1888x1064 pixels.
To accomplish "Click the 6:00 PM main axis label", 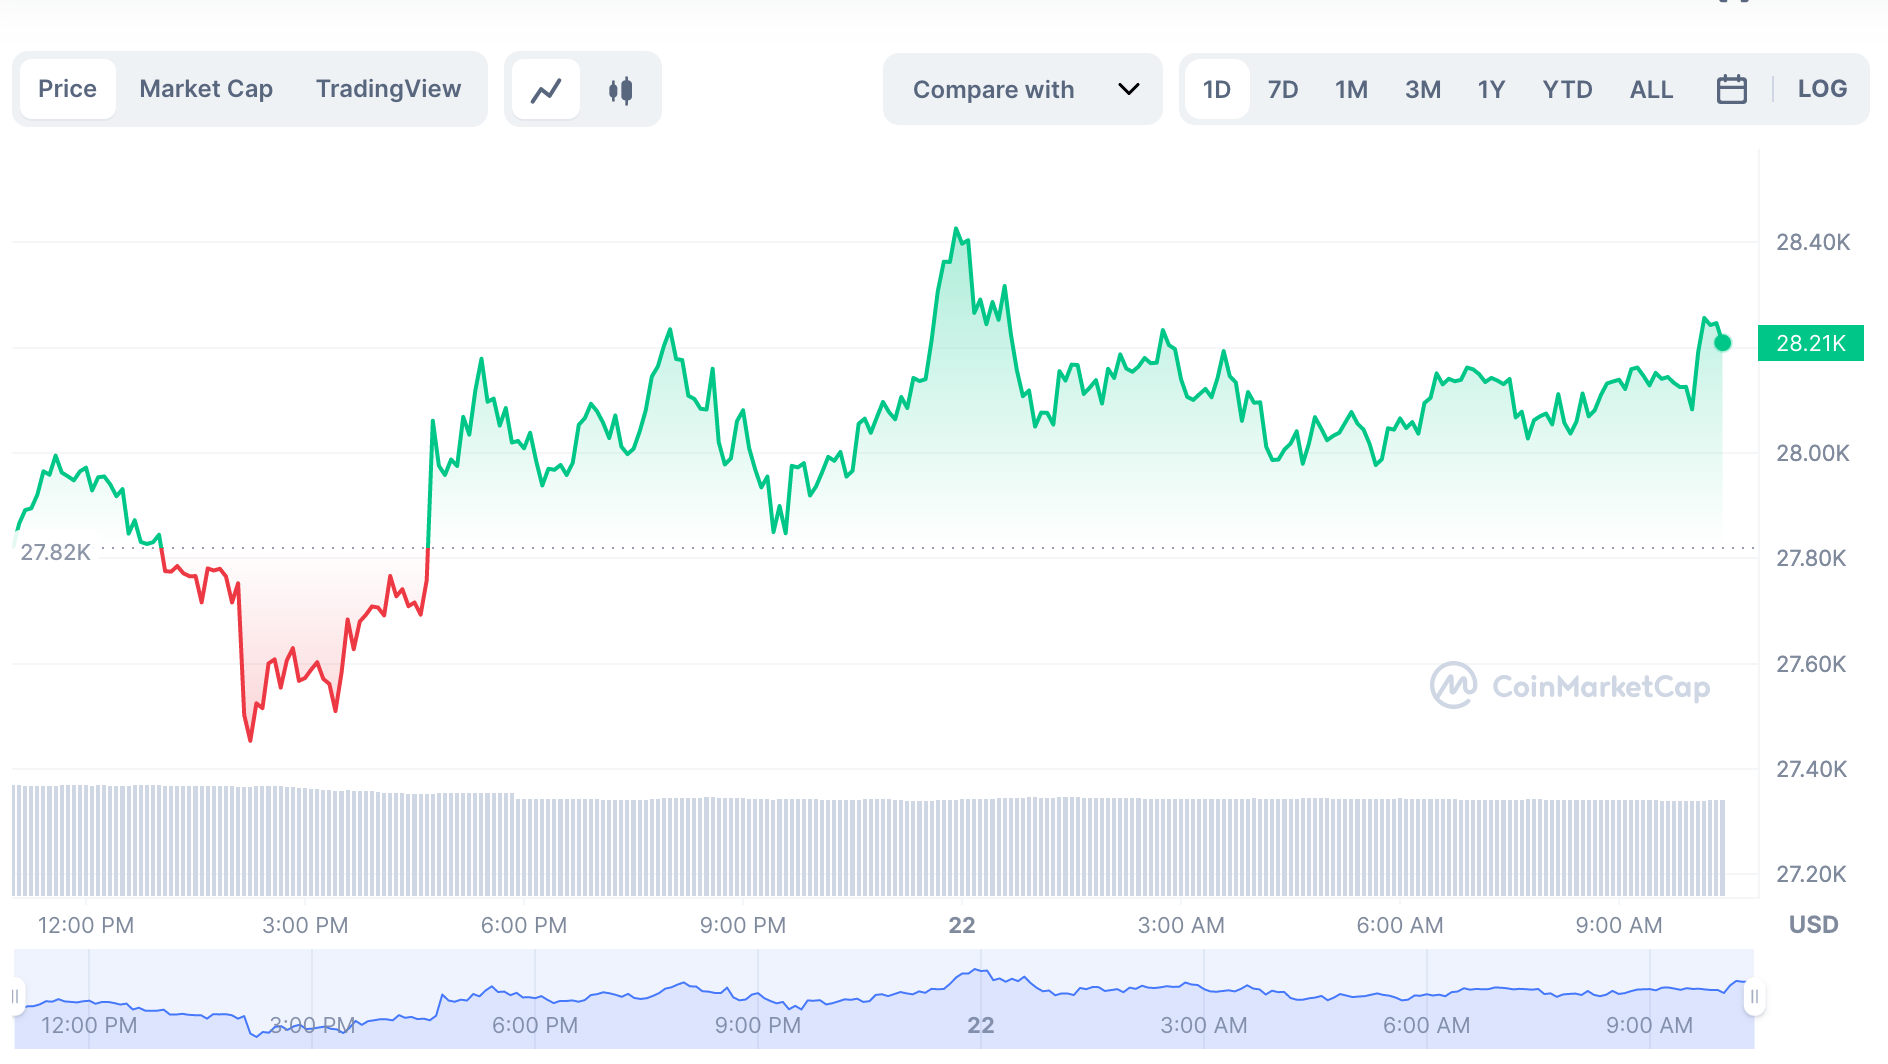I will (x=523, y=925).
